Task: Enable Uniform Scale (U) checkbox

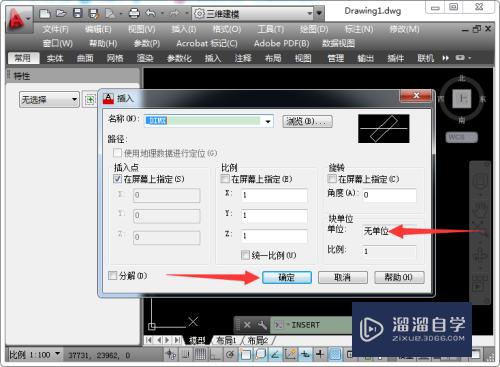Action: (x=245, y=255)
